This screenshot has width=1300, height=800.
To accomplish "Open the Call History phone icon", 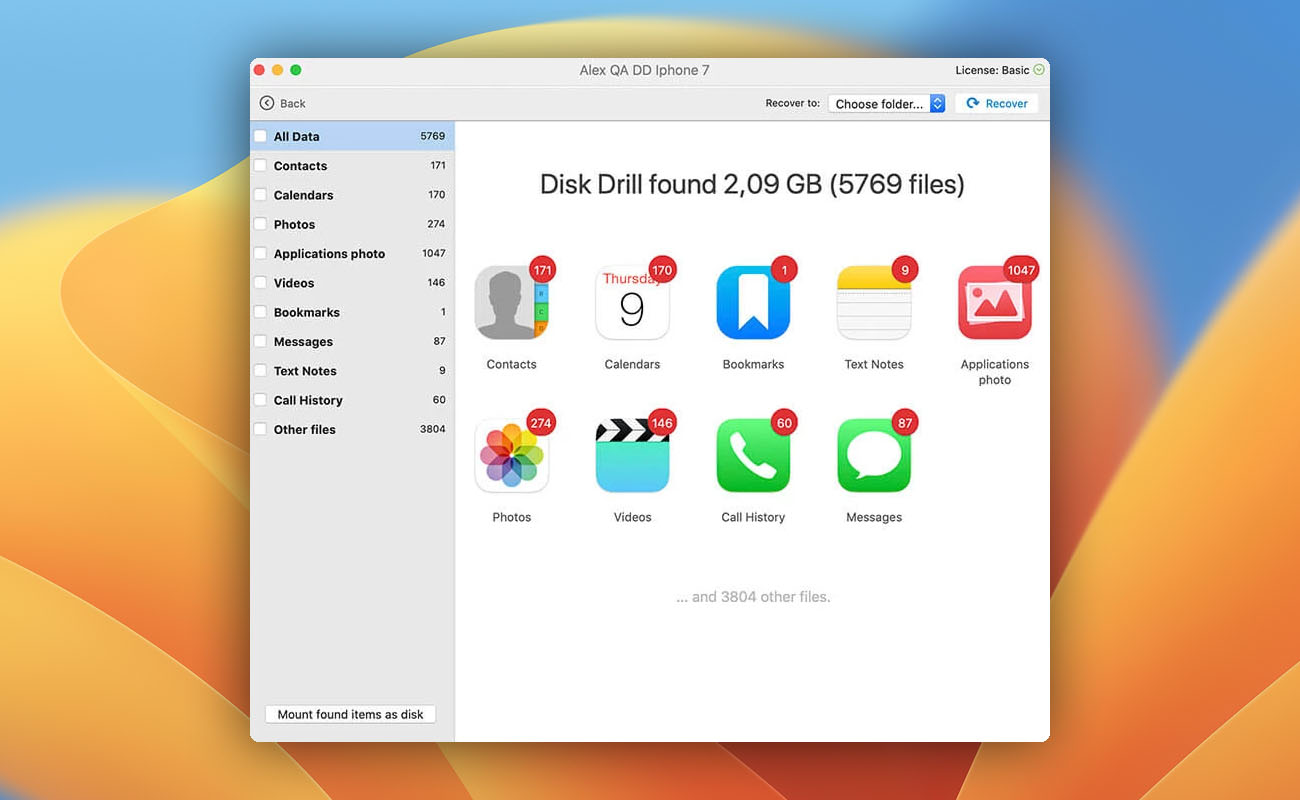I will 753,456.
